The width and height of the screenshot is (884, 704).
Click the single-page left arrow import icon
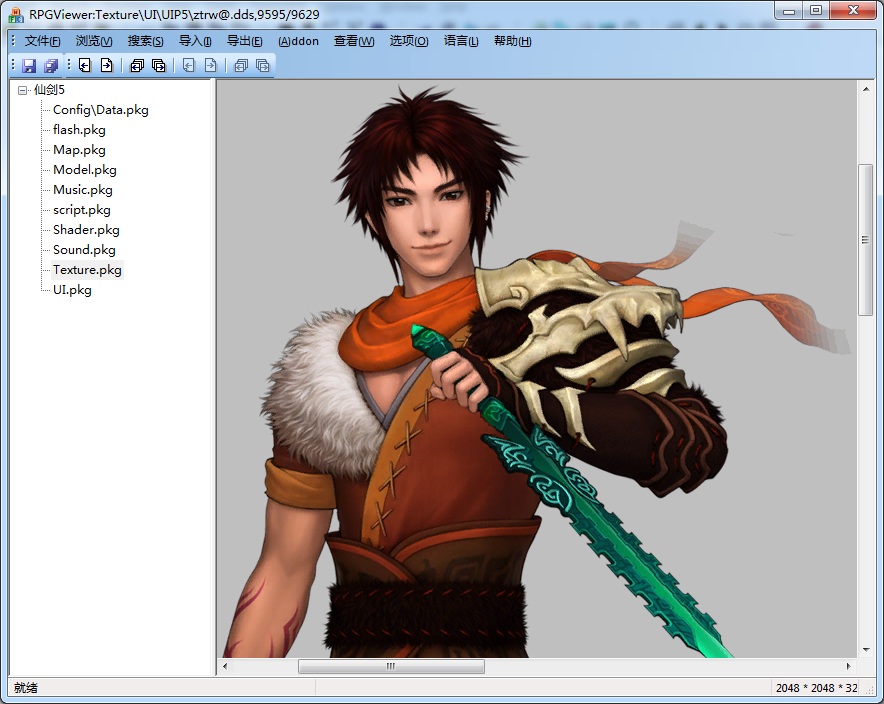pos(85,65)
